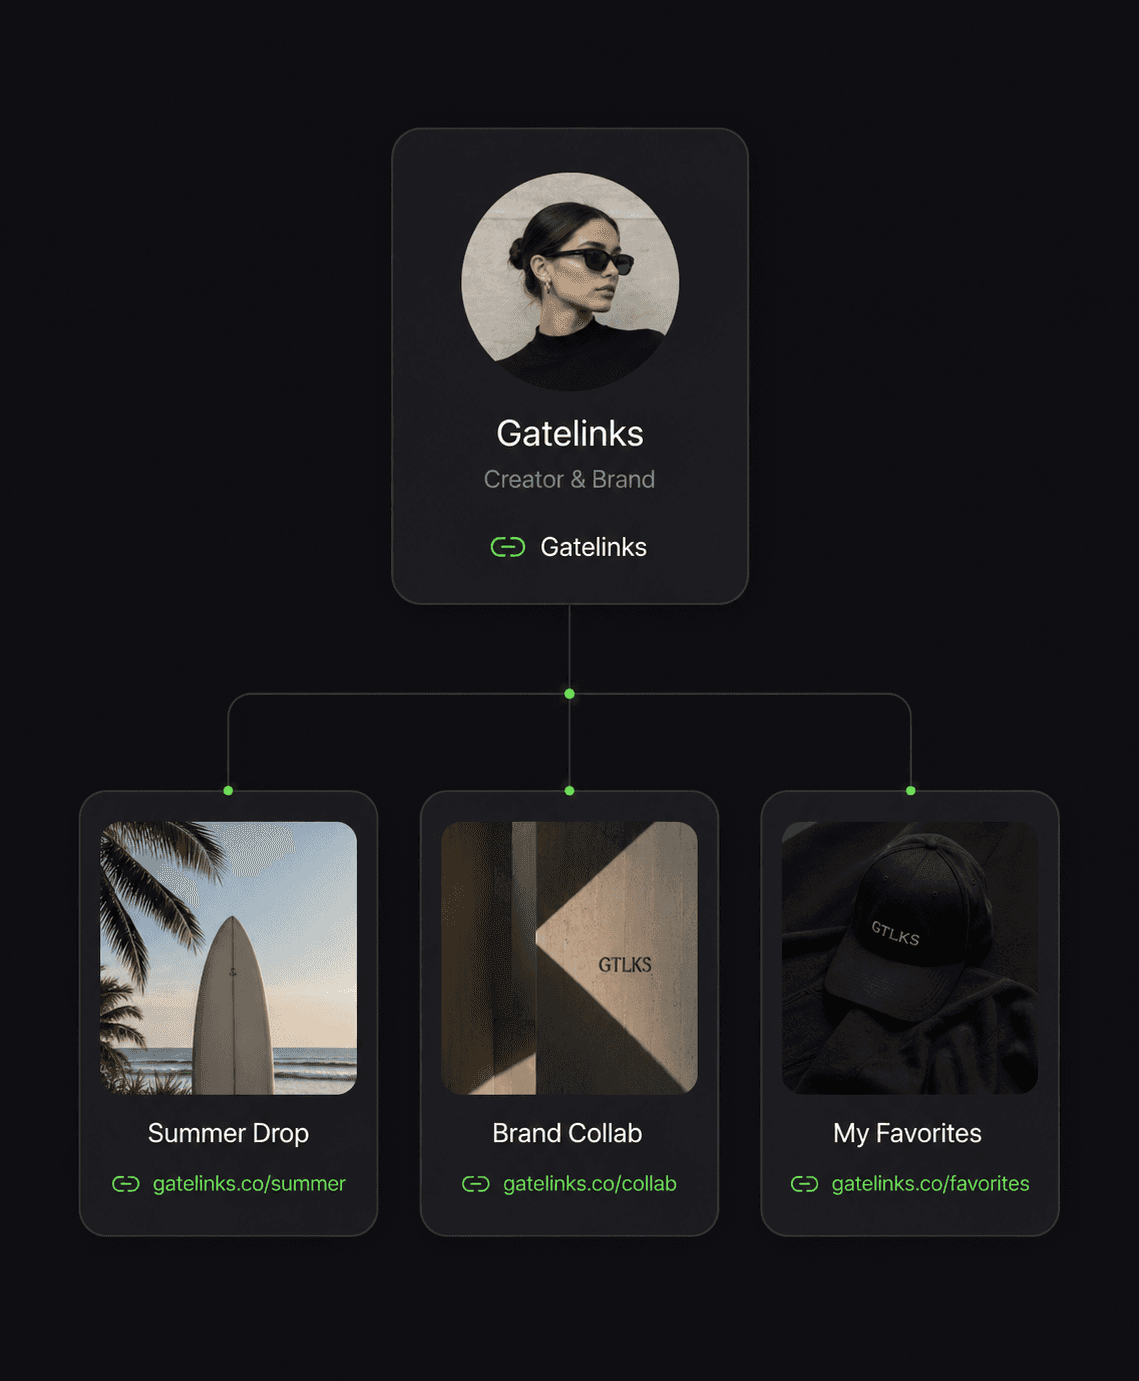The width and height of the screenshot is (1139, 1381).
Task: Click the Brand Collab card title
Action: [567, 1133]
